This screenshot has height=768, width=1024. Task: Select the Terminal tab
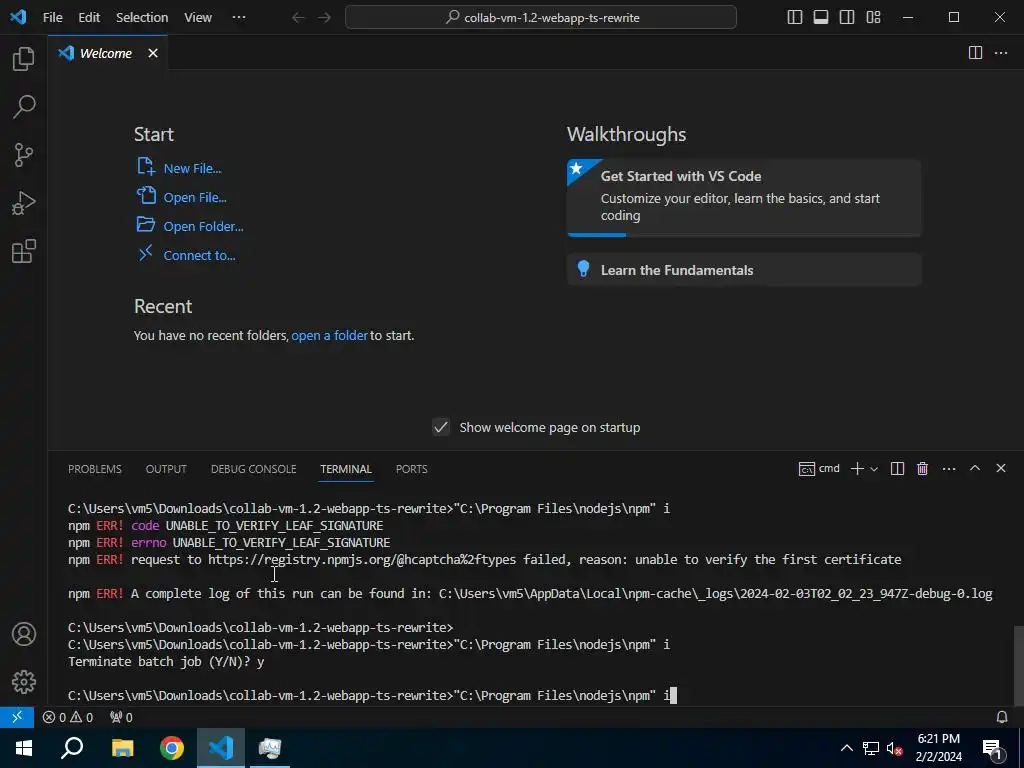pyautogui.click(x=346, y=469)
